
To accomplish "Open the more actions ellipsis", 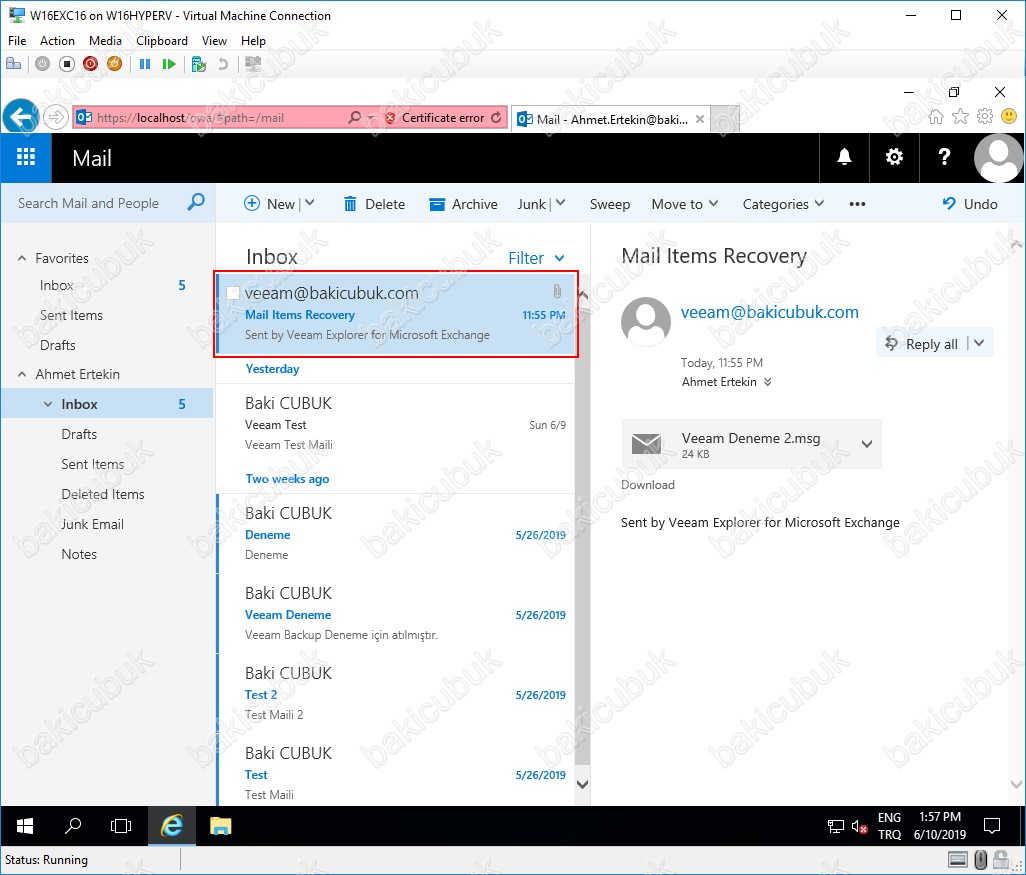I will 857,204.
